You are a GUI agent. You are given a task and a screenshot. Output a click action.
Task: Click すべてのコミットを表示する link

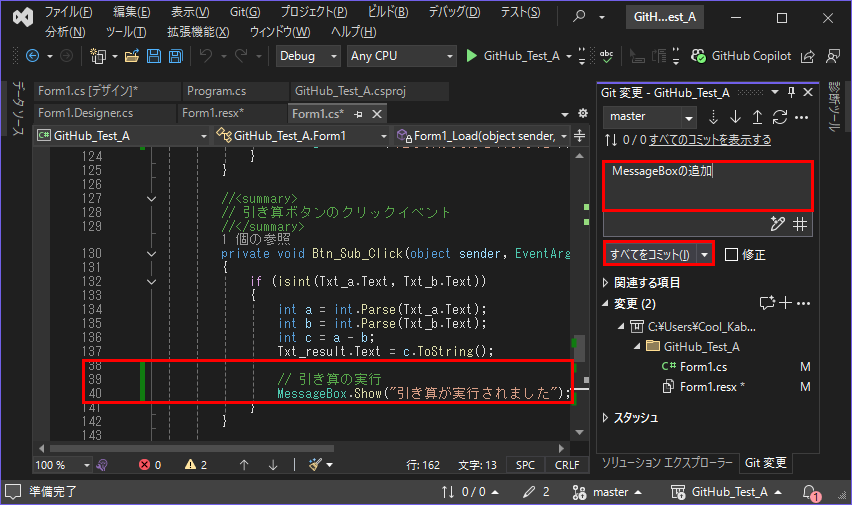[x=710, y=140]
